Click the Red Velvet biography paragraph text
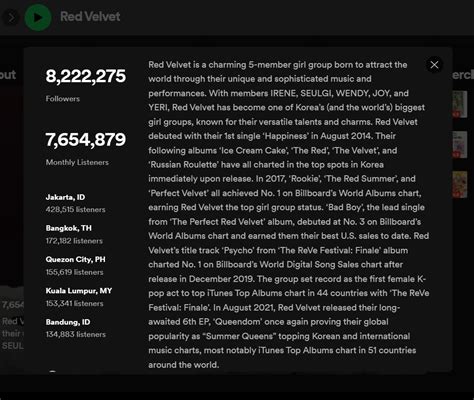Image resolution: width=474 pixels, height=400 pixels. pos(289,214)
